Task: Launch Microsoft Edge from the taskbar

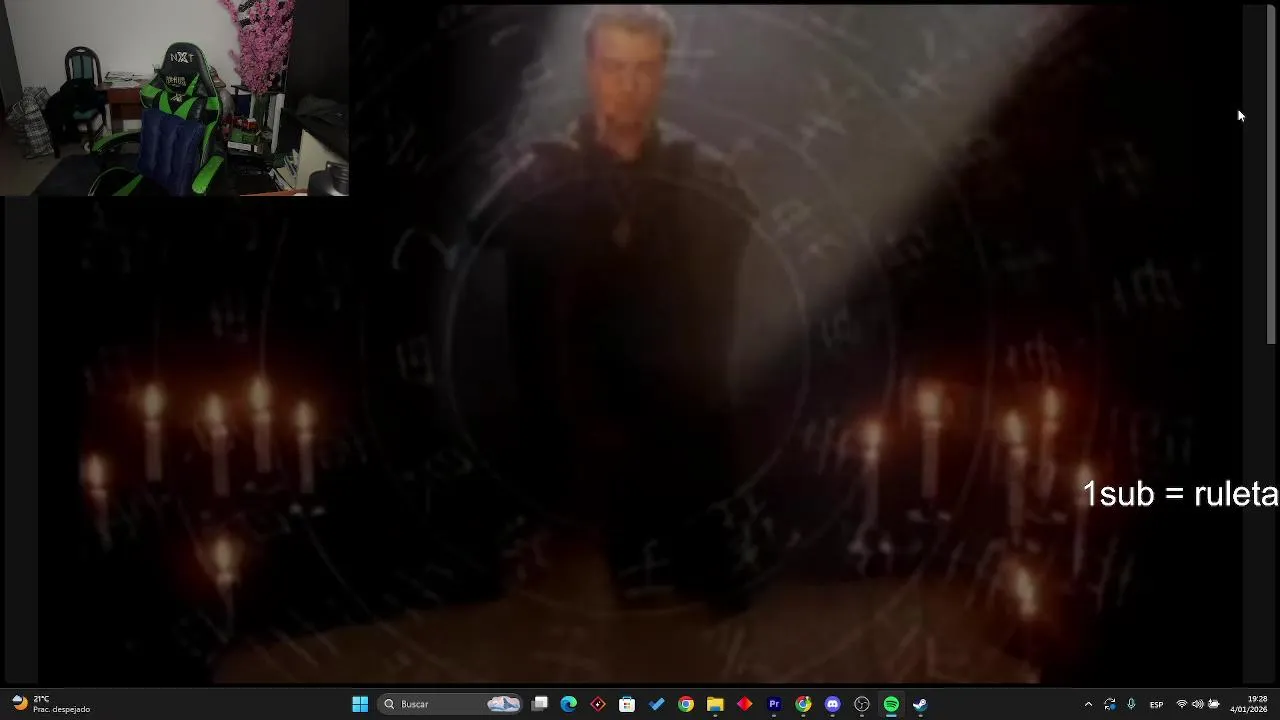Action: (569, 704)
